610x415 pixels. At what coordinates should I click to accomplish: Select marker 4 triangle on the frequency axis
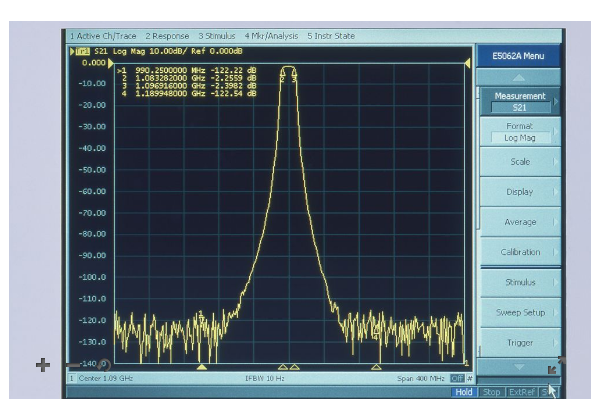point(377,367)
